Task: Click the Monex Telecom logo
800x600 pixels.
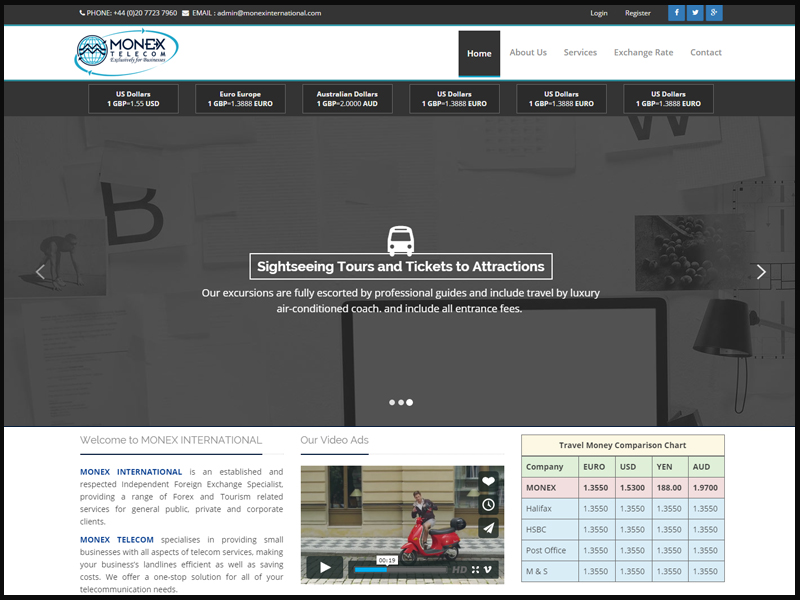Action: coord(127,52)
